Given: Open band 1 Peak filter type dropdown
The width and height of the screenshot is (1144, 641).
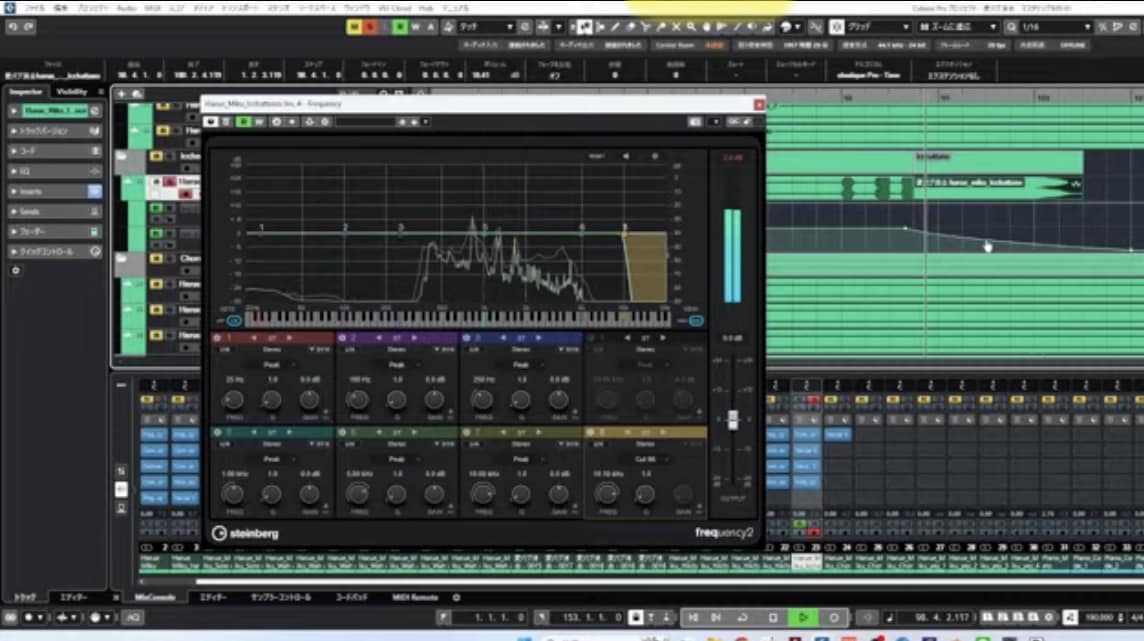Looking at the screenshot, I should pyautogui.click(x=272, y=365).
